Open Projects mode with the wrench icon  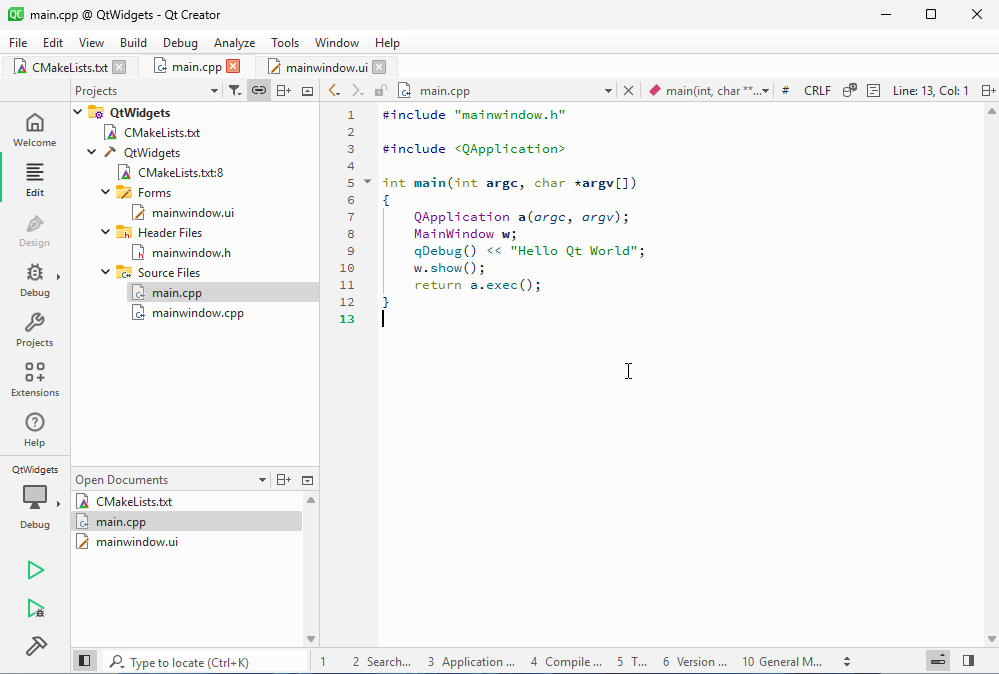click(34, 330)
